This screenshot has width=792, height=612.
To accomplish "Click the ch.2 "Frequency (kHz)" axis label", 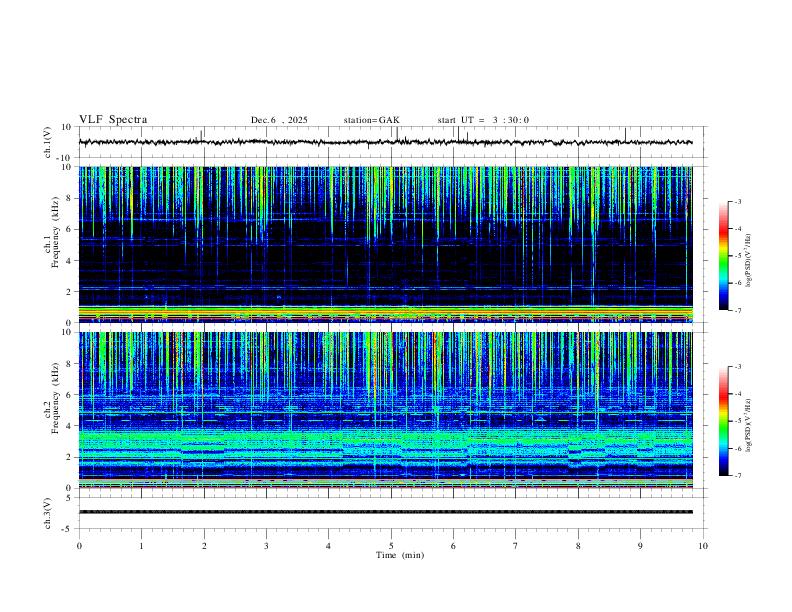I will click(55, 398).
